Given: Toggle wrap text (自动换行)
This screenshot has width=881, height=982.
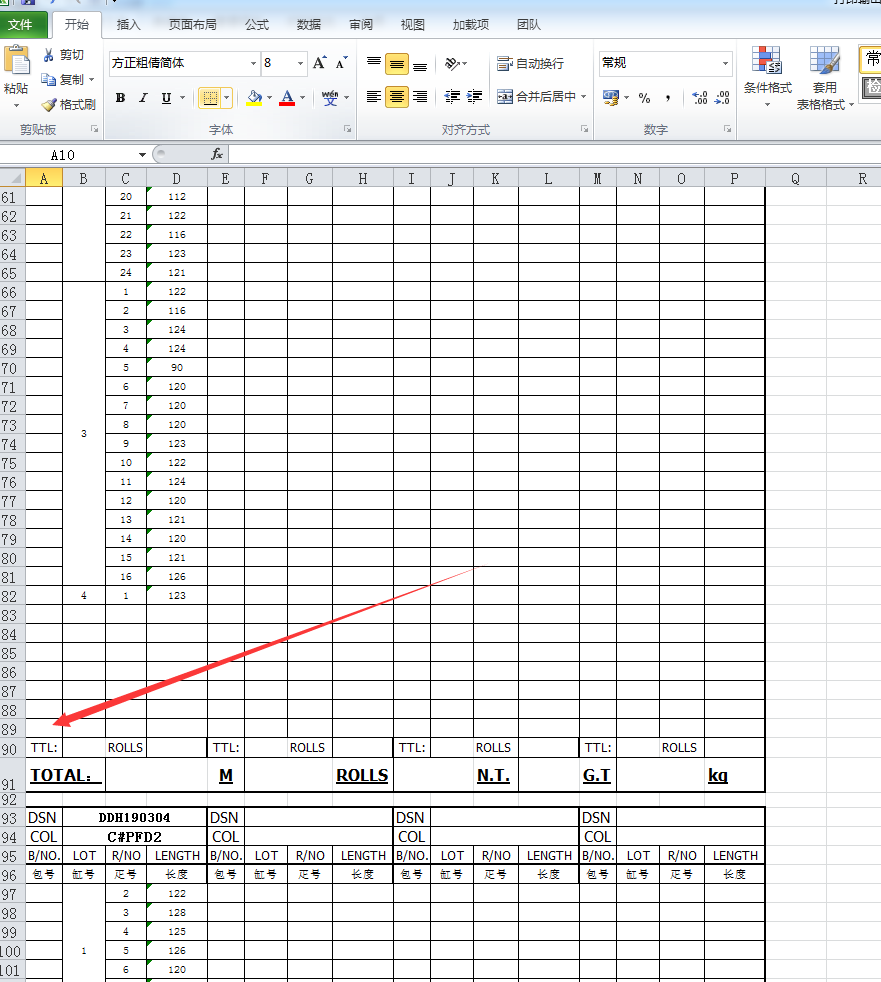Looking at the screenshot, I should pos(531,64).
